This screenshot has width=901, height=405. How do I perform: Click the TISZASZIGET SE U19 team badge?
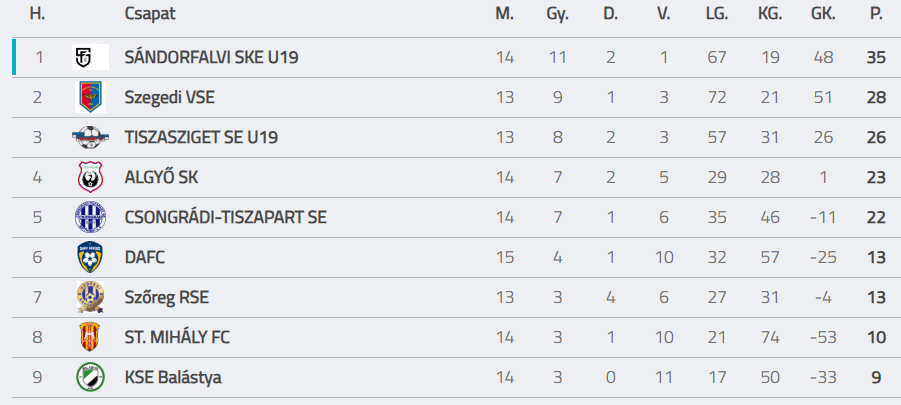coord(90,137)
